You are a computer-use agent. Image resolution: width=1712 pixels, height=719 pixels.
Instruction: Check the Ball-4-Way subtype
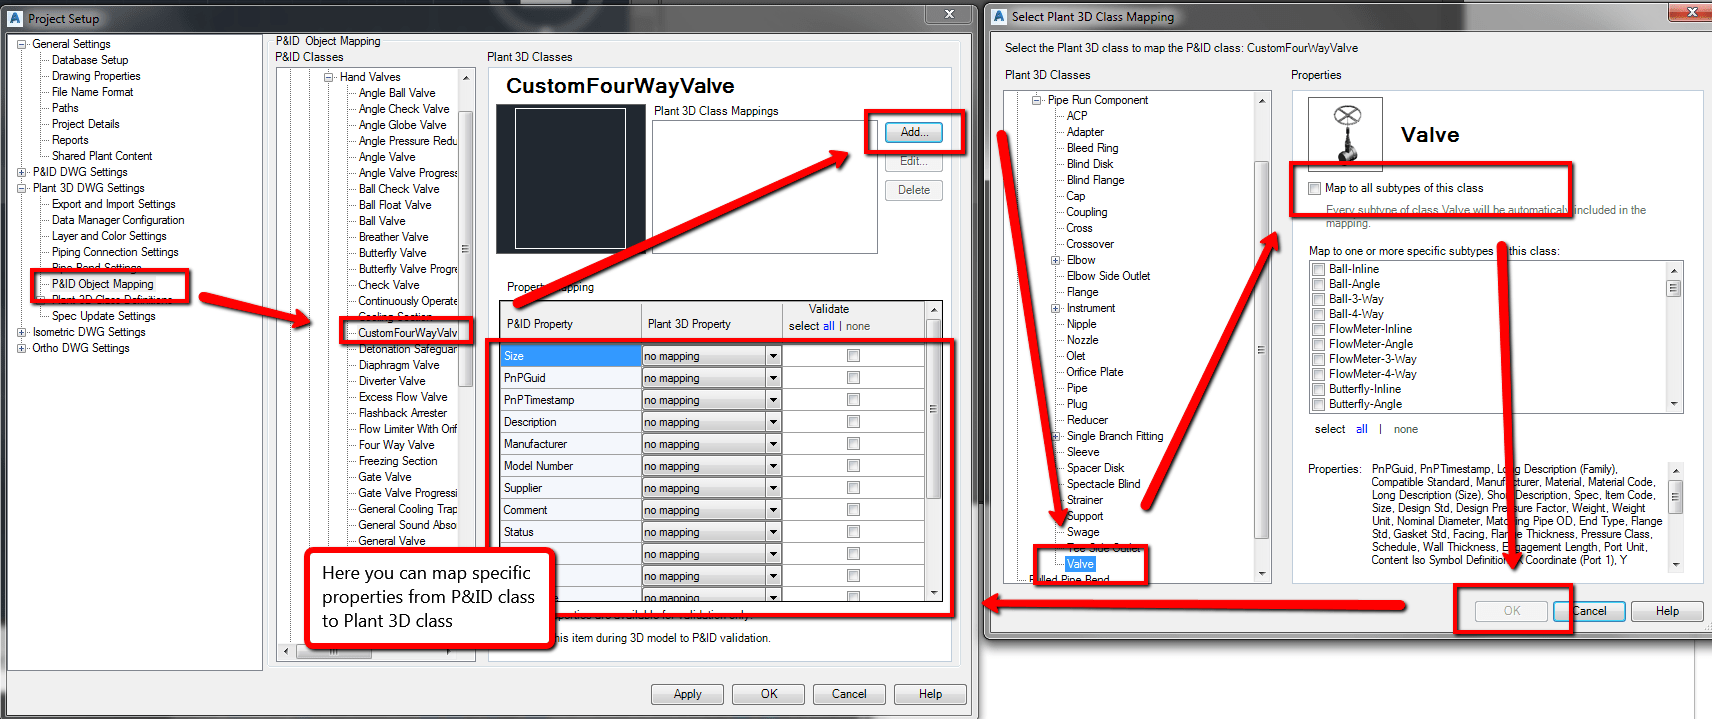(x=1318, y=314)
